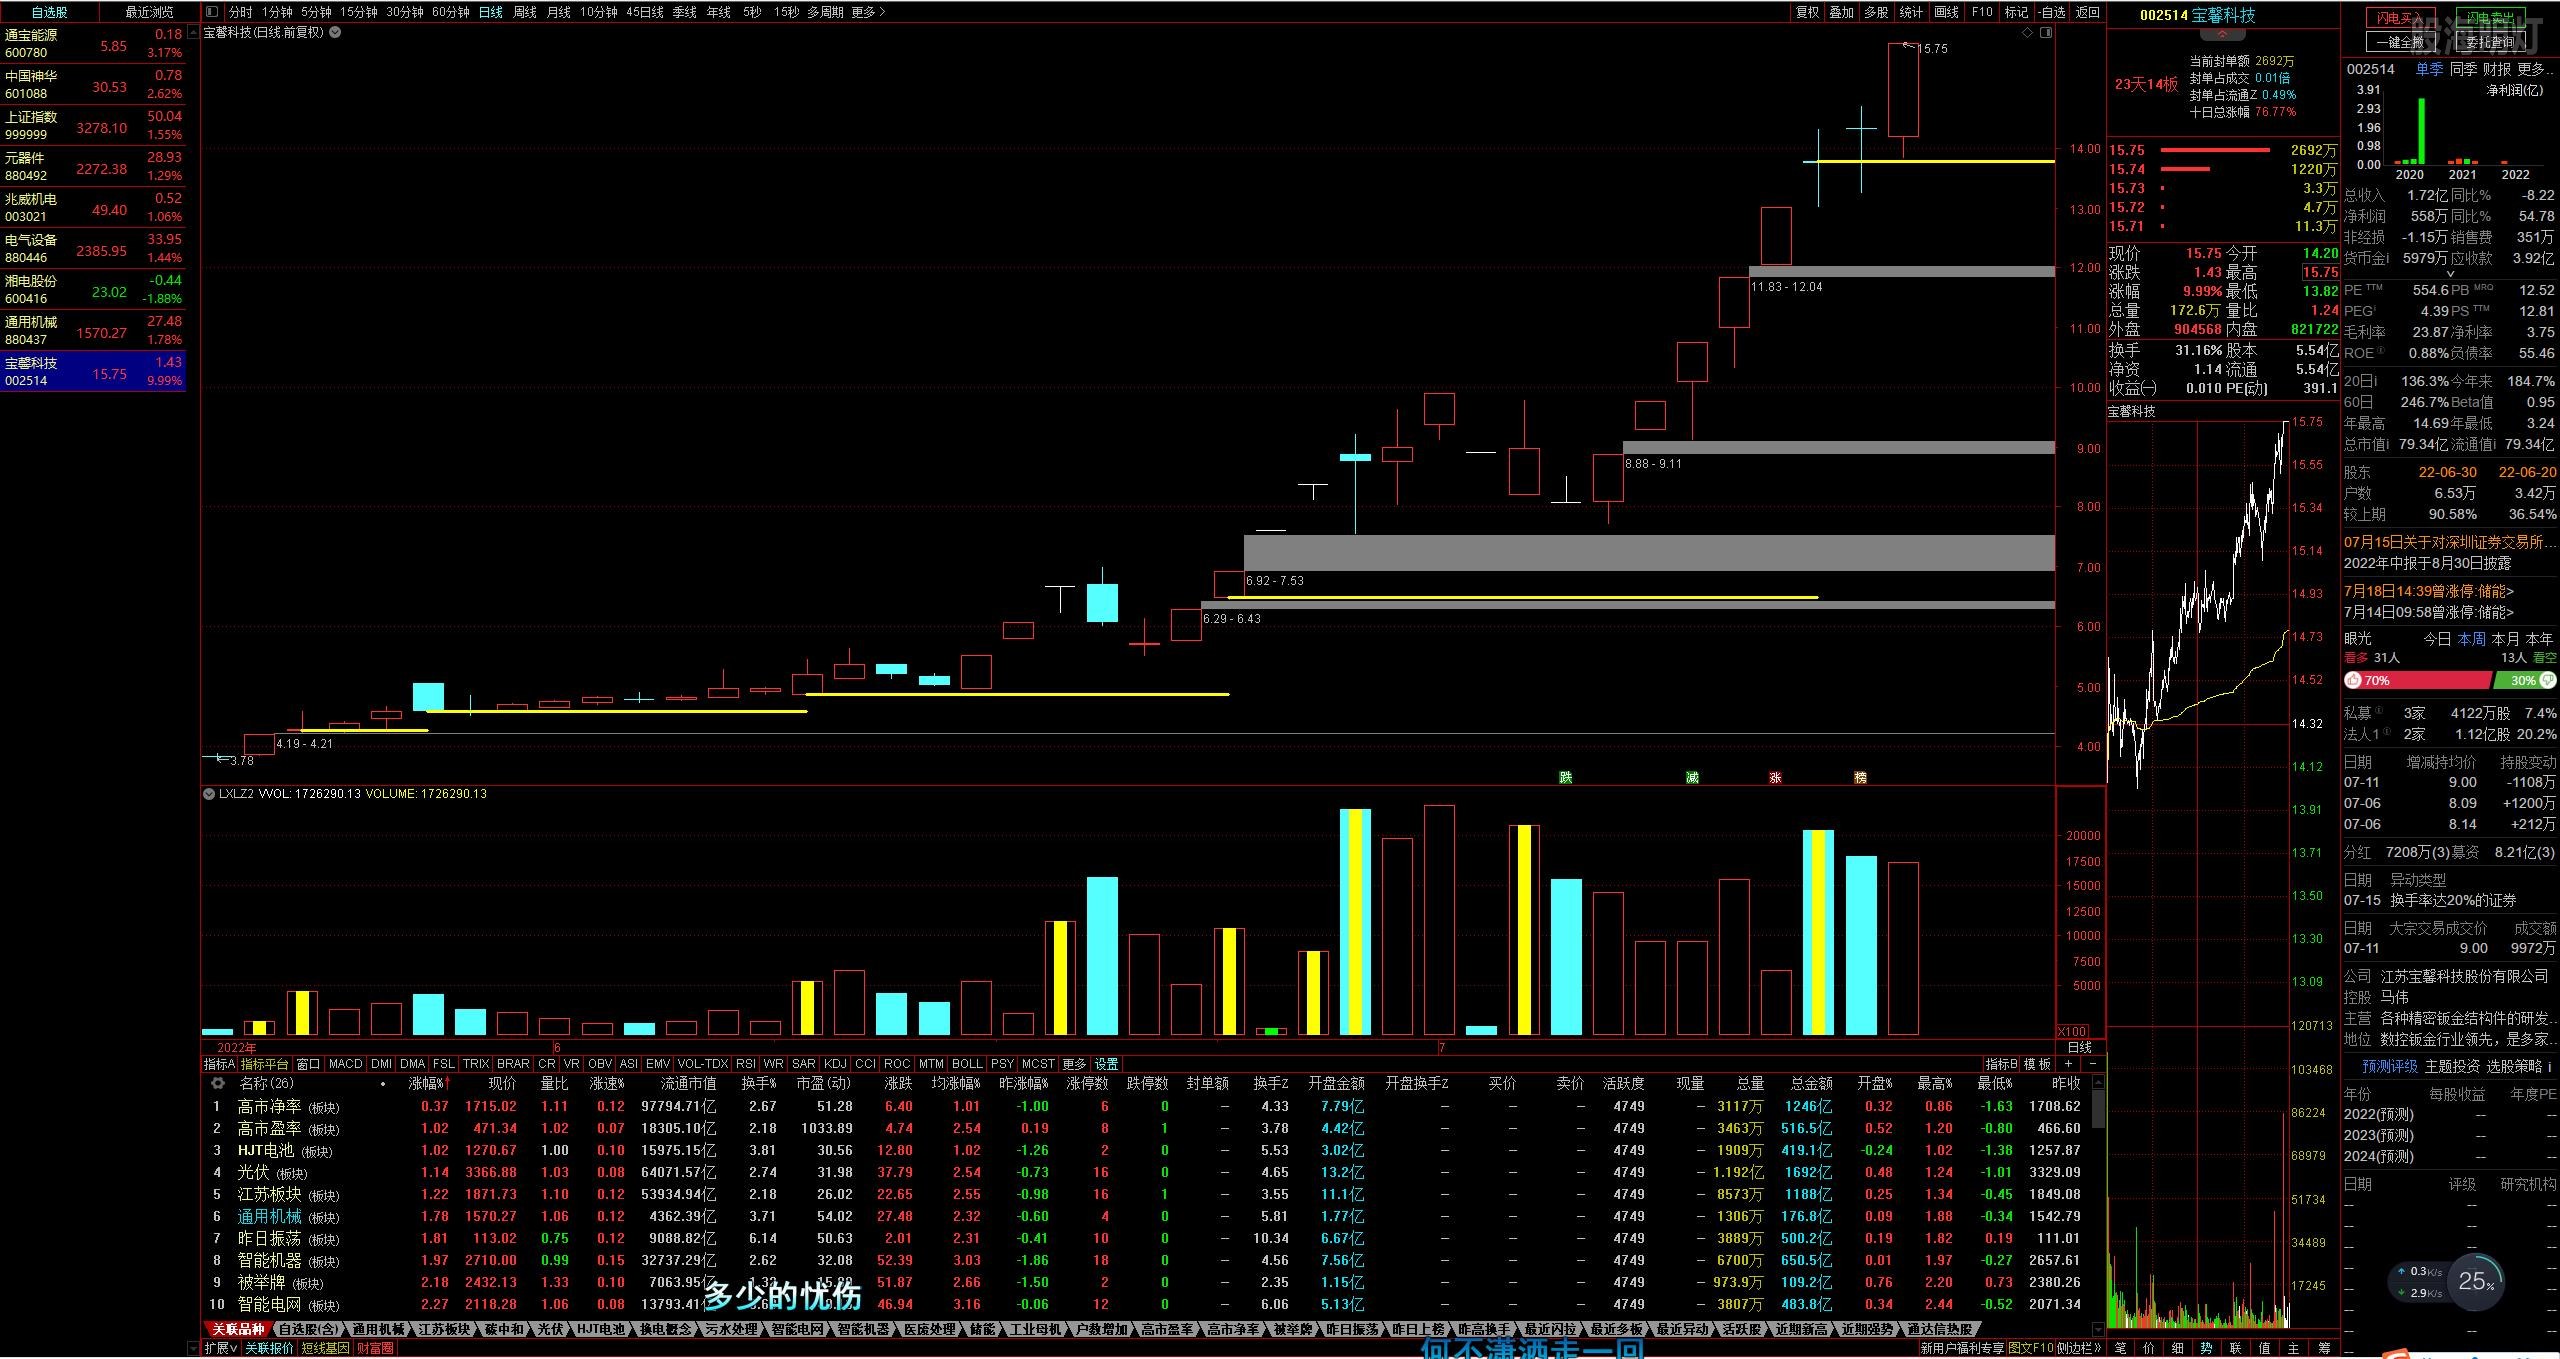Expand financial details with the small down chevron
Screen dimensions: 2560x1359
2450,274
